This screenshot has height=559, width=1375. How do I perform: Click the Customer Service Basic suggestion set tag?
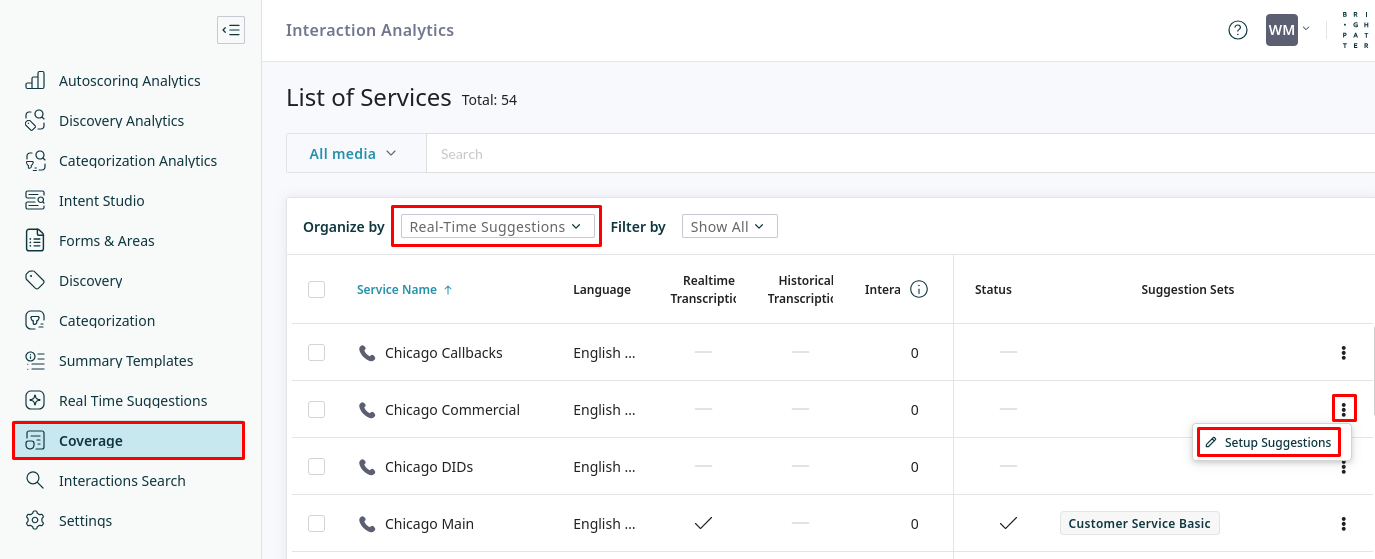coord(1139,524)
